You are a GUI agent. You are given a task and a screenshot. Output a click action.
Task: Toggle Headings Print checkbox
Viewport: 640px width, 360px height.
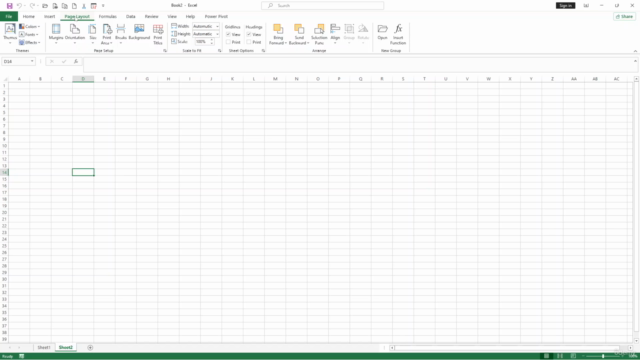pos(249,42)
